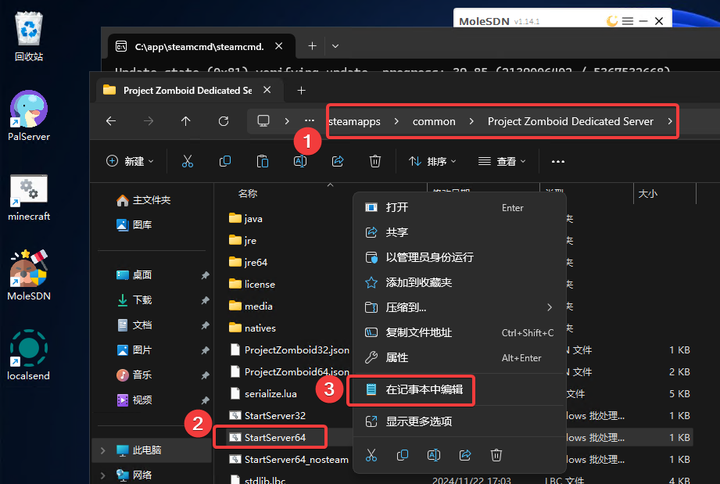Click the Paste icon in Explorer toolbar

coord(262,161)
